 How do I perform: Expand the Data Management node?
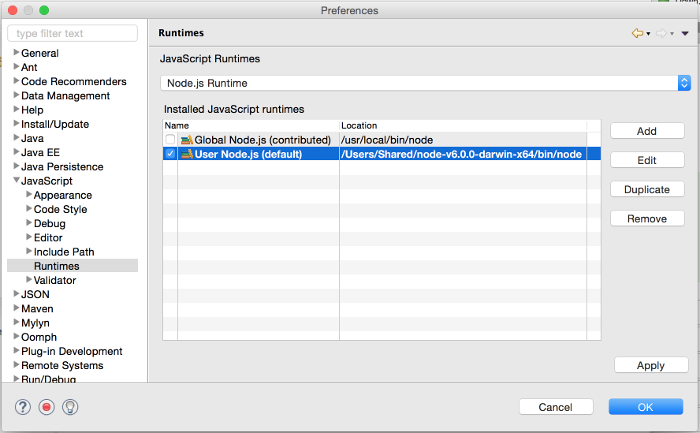point(16,96)
